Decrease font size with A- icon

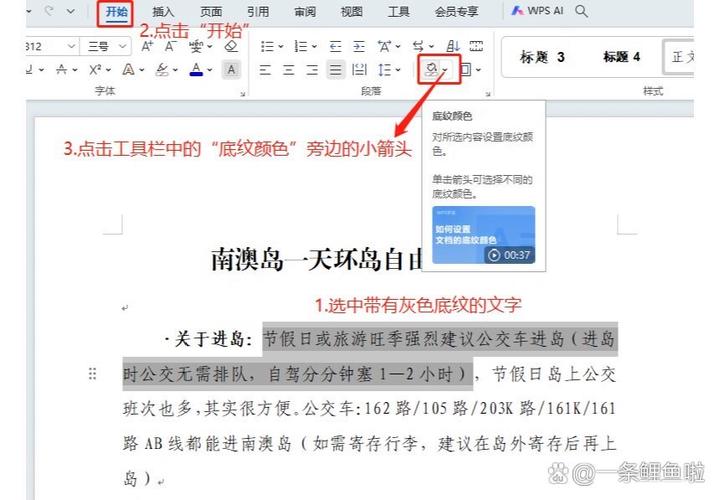click(171, 46)
